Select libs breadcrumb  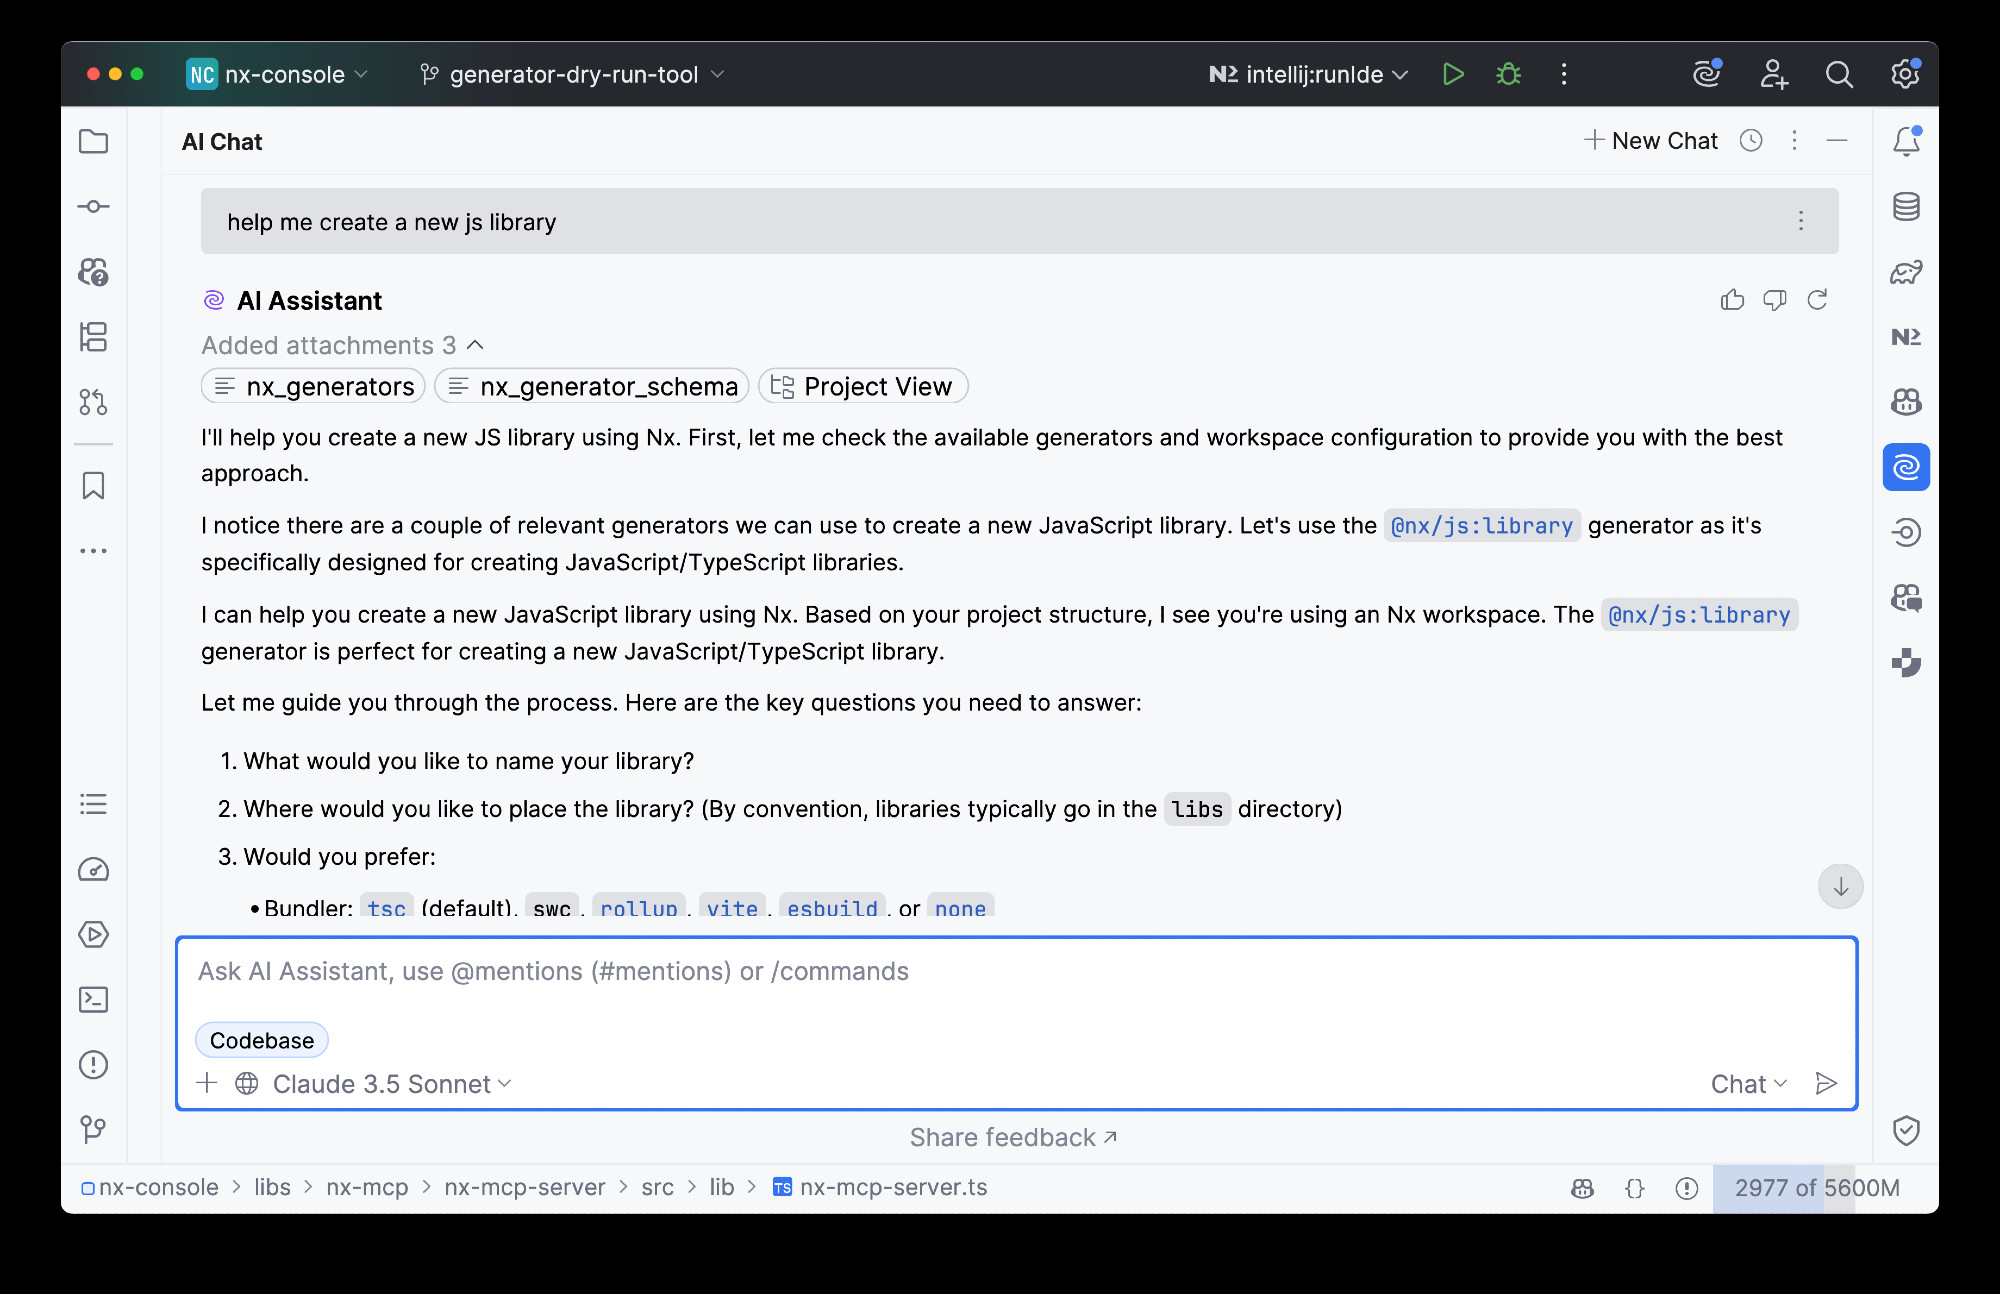coord(272,1187)
